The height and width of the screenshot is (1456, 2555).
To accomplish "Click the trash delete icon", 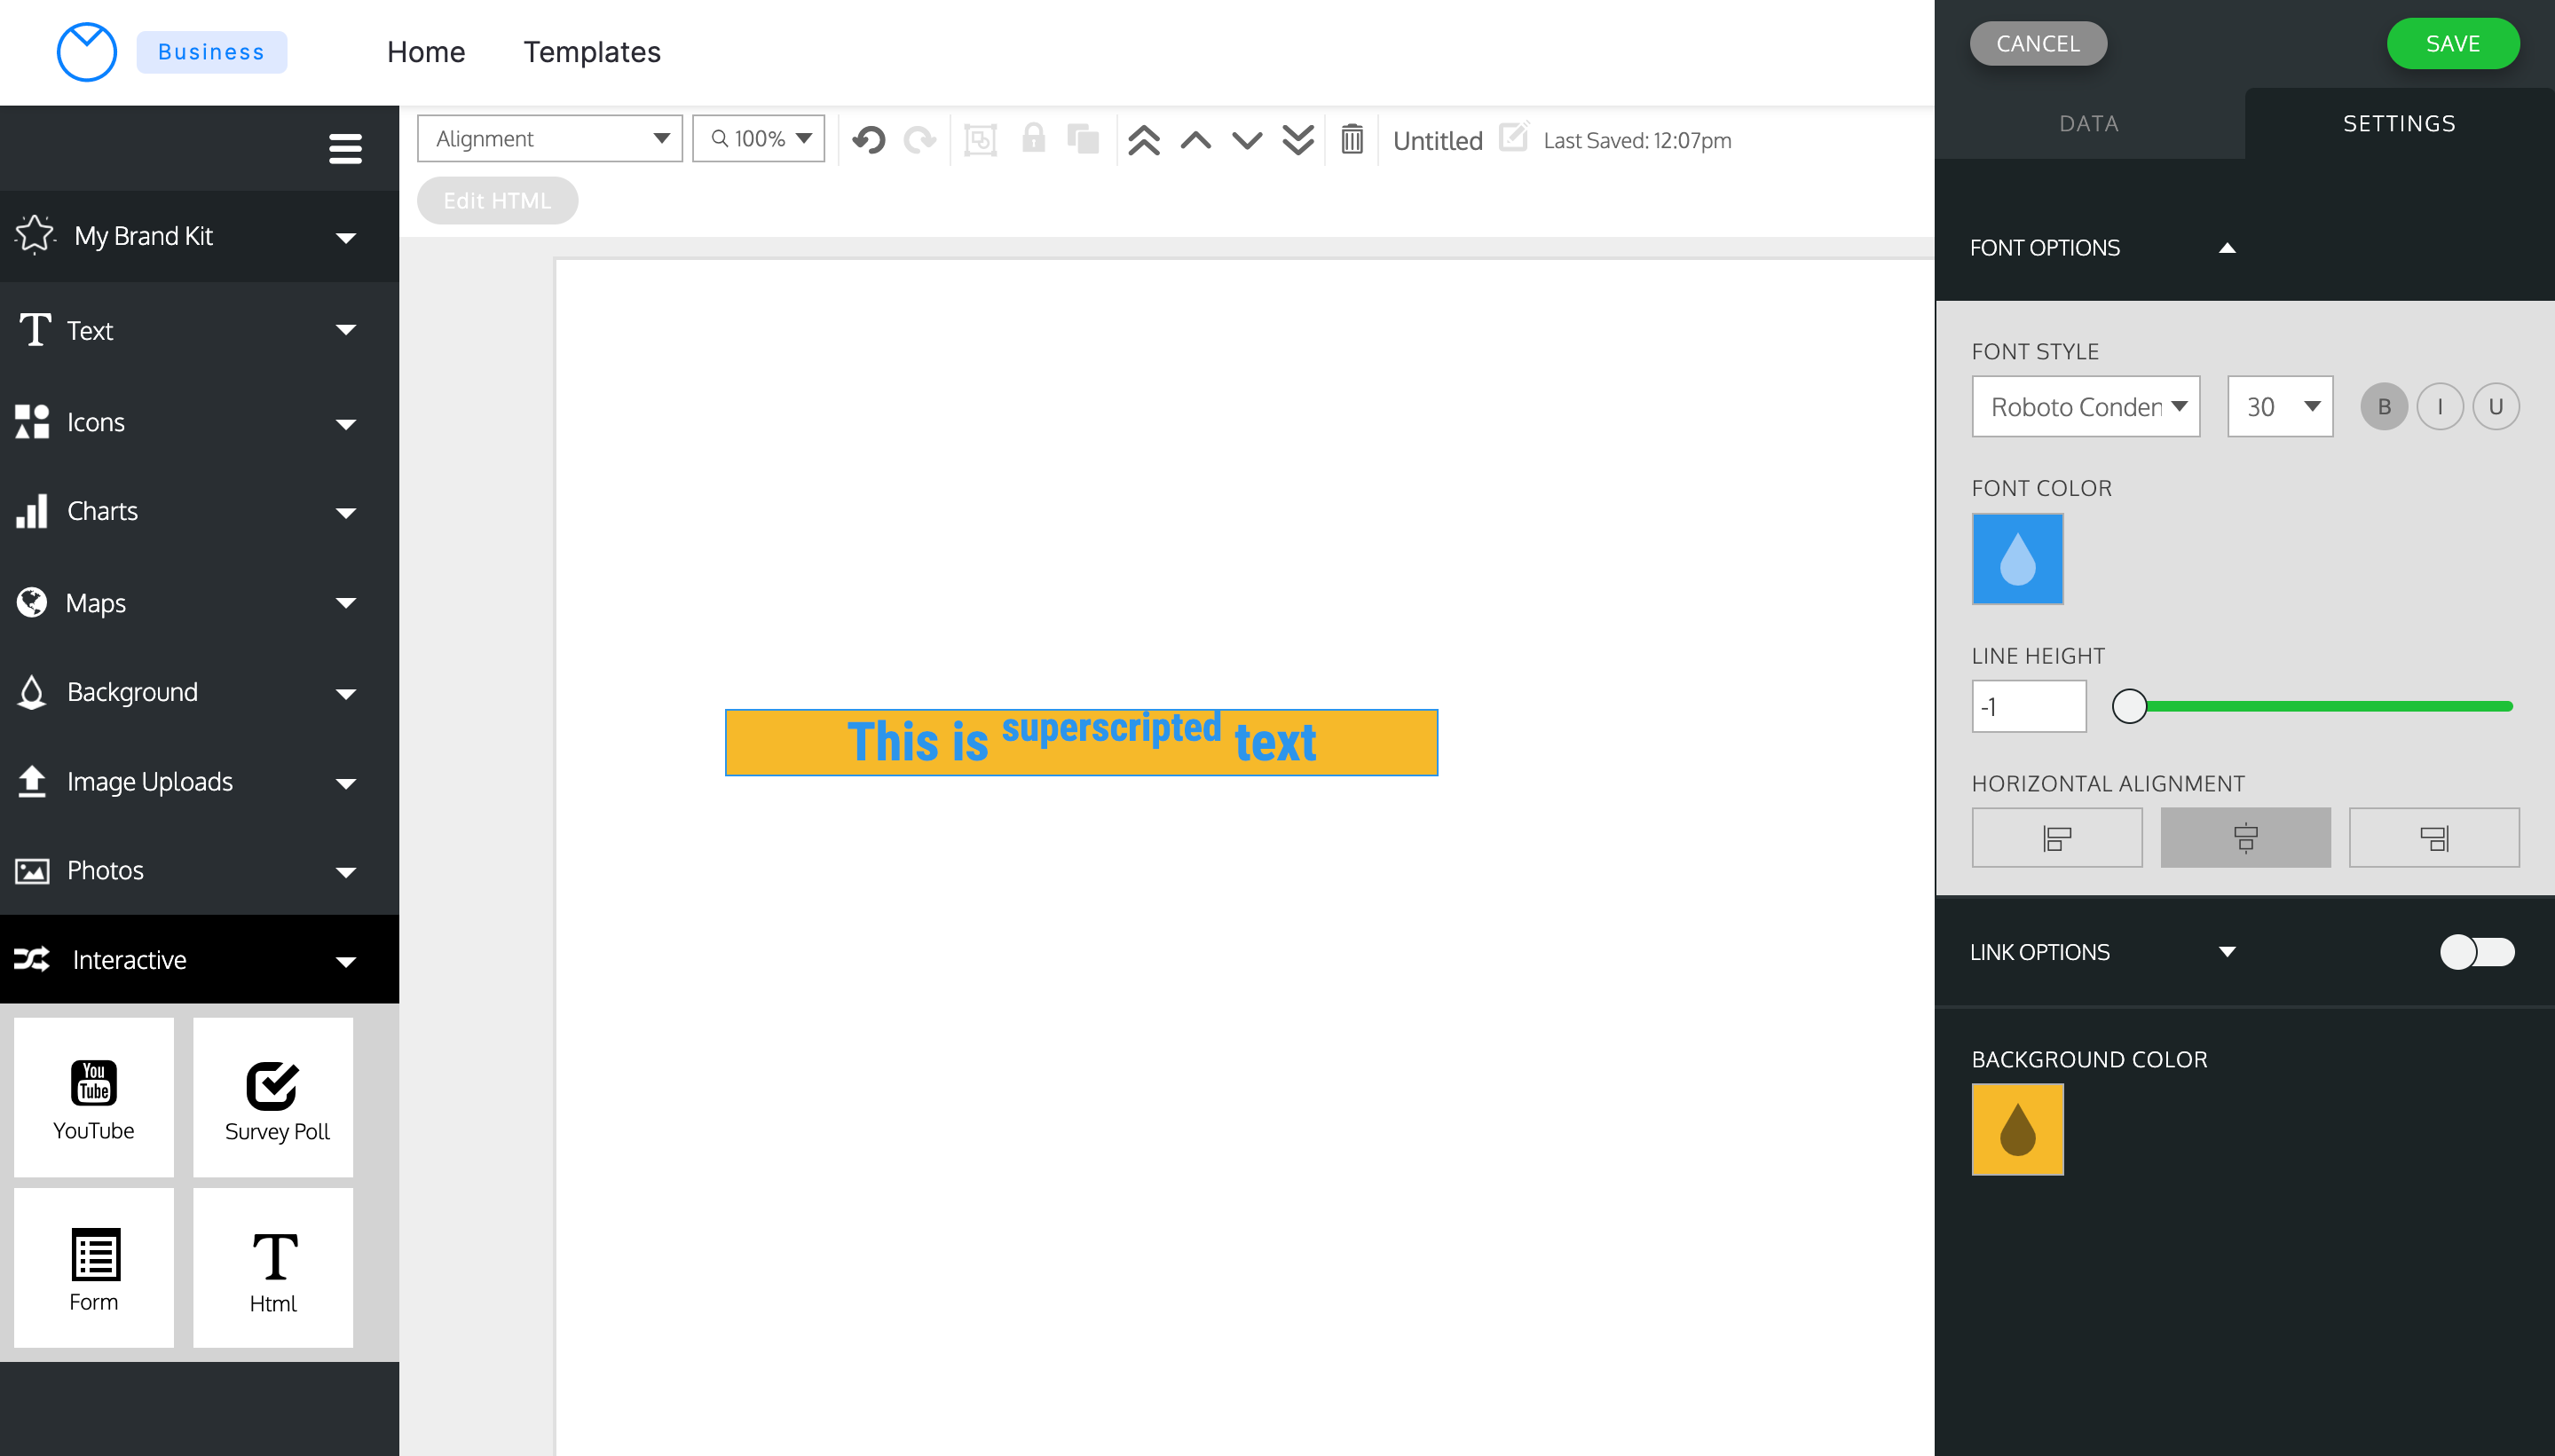I will 1351,139.
